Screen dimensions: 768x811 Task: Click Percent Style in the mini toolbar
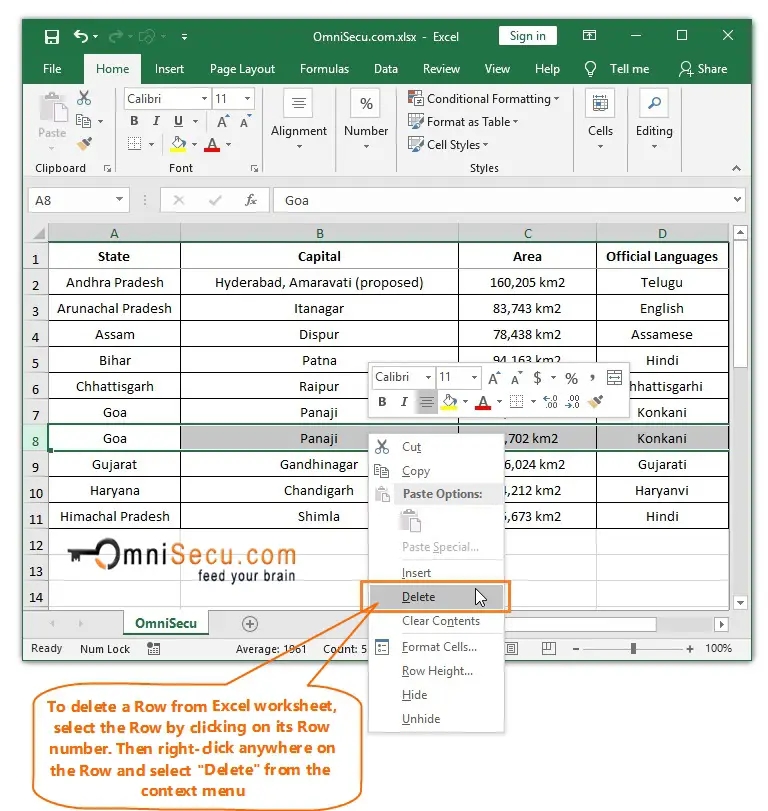[571, 378]
